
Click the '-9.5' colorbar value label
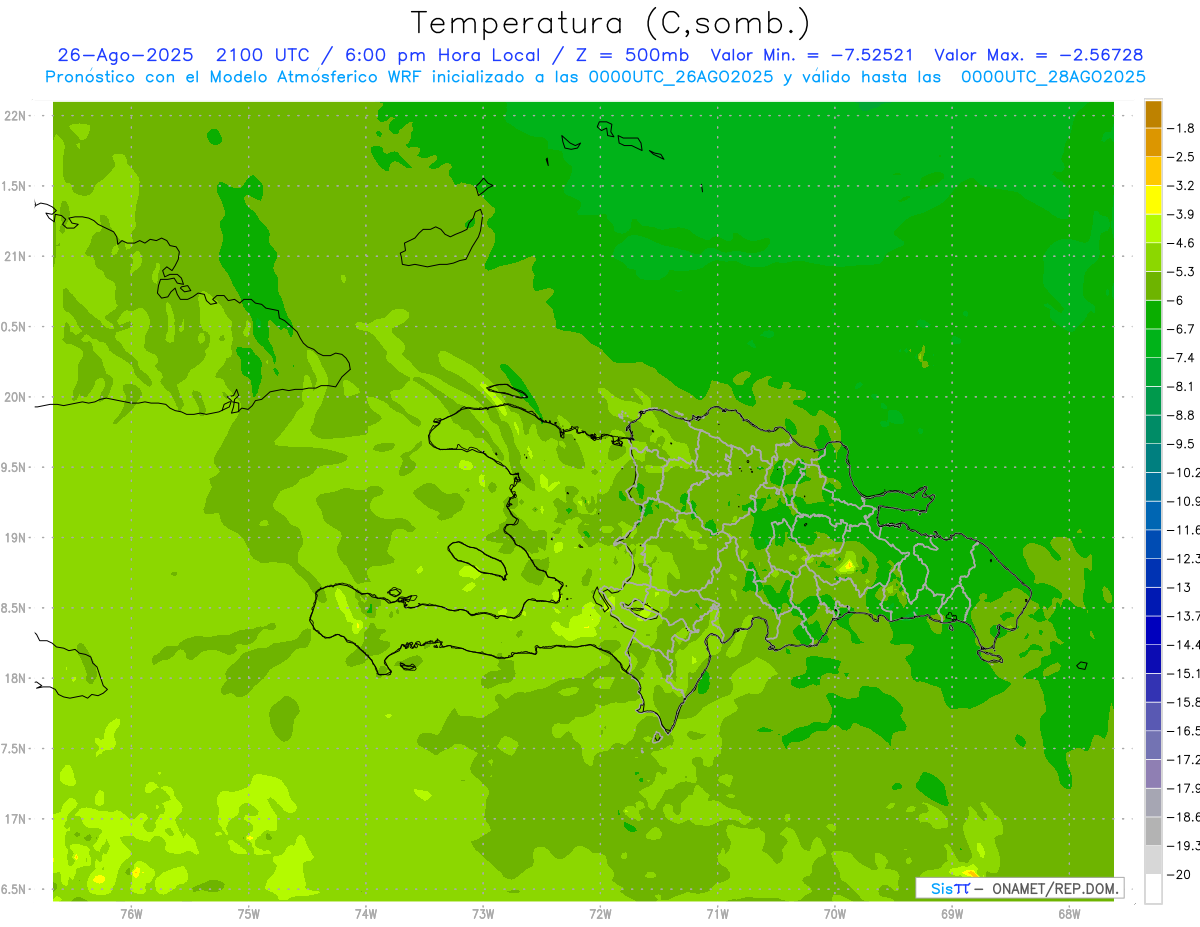1182,444
